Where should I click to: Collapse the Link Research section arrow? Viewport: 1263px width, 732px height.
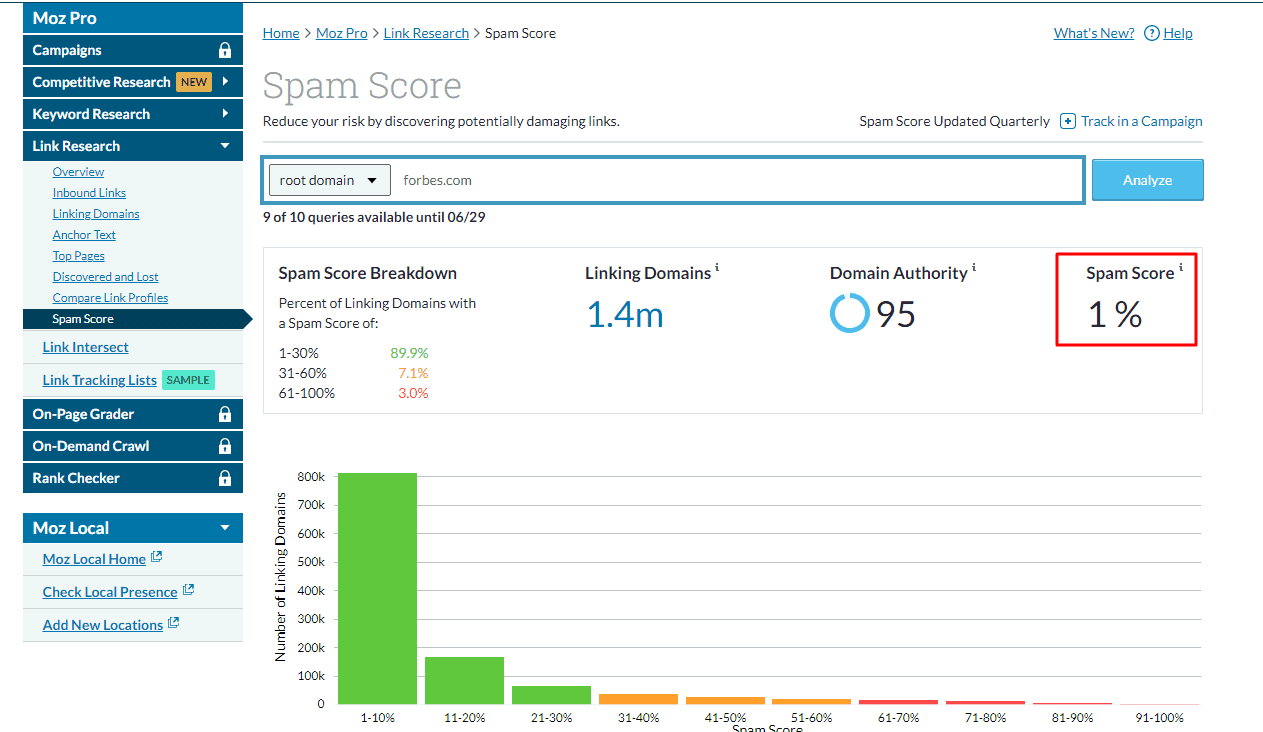(226, 146)
